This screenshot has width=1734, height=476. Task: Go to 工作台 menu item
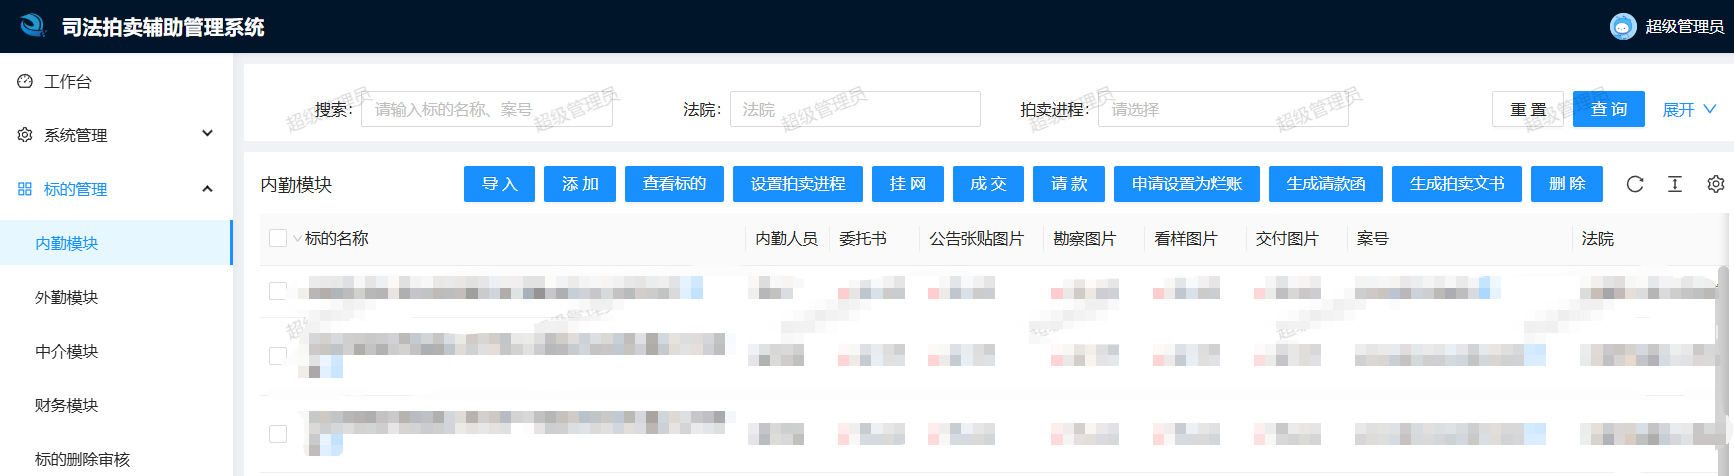116,81
